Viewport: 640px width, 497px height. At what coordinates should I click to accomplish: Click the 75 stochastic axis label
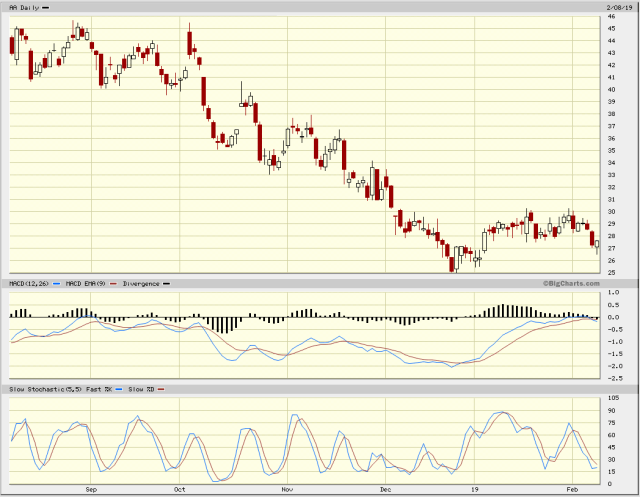point(611,423)
